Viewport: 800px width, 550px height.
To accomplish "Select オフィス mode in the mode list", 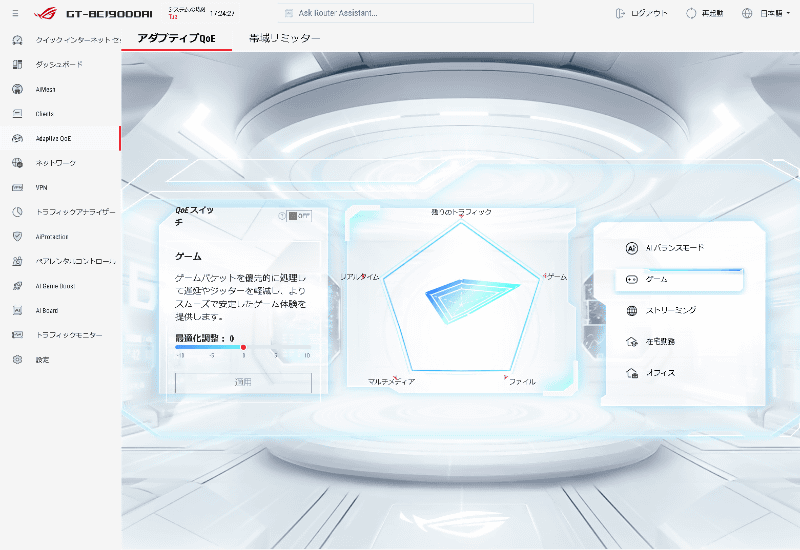I will point(679,373).
